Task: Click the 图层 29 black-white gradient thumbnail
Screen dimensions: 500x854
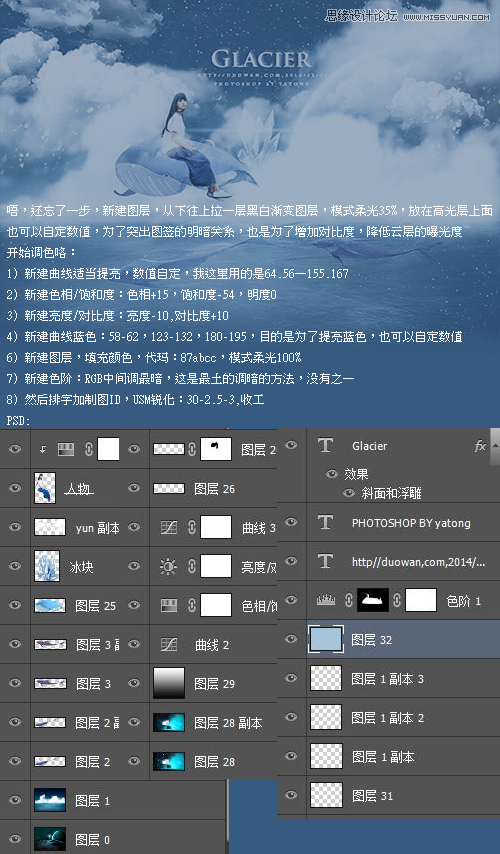Action: [x=169, y=684]
